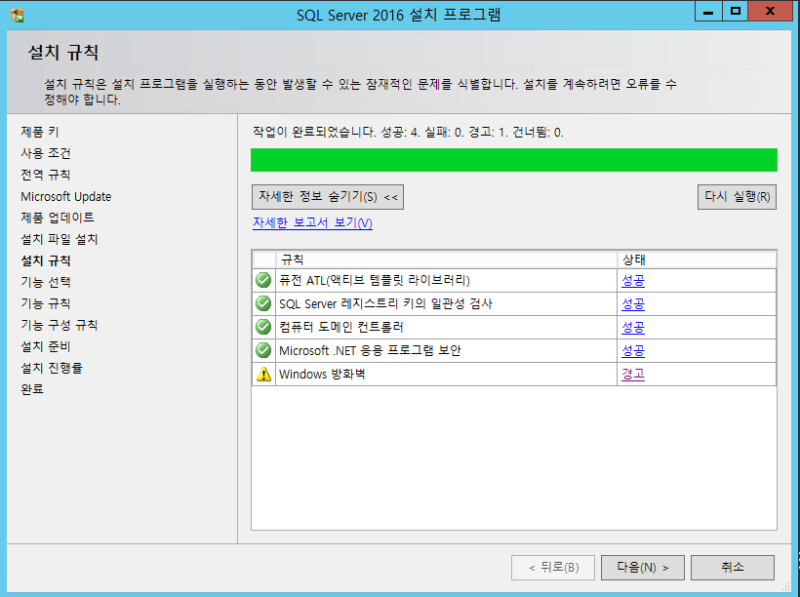Viewport: 800px width, 597px height.
Task: Click the check icon for Microsoft .NET 응용 프로그램 보안
Action: (x=263, y=350)
